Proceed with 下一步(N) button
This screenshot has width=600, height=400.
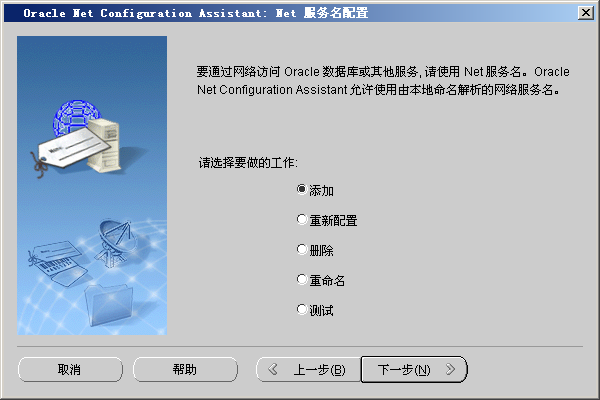414,369
